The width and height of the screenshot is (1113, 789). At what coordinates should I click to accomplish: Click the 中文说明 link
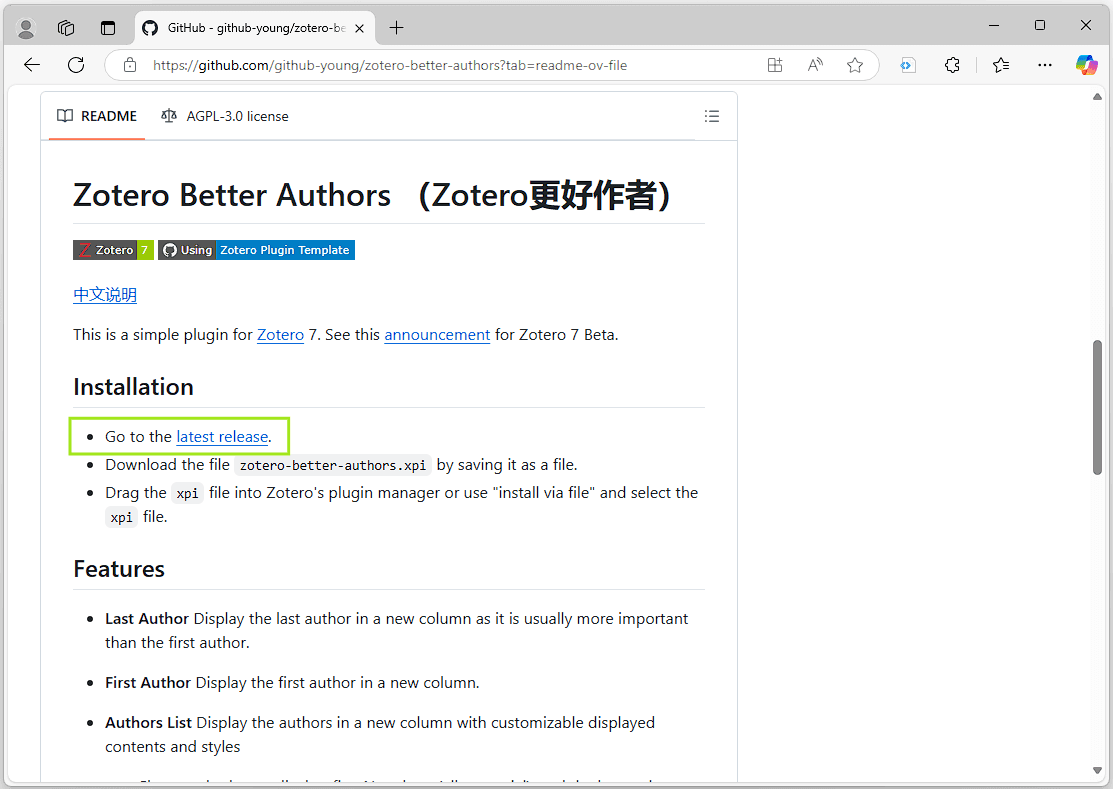(104, 294)
